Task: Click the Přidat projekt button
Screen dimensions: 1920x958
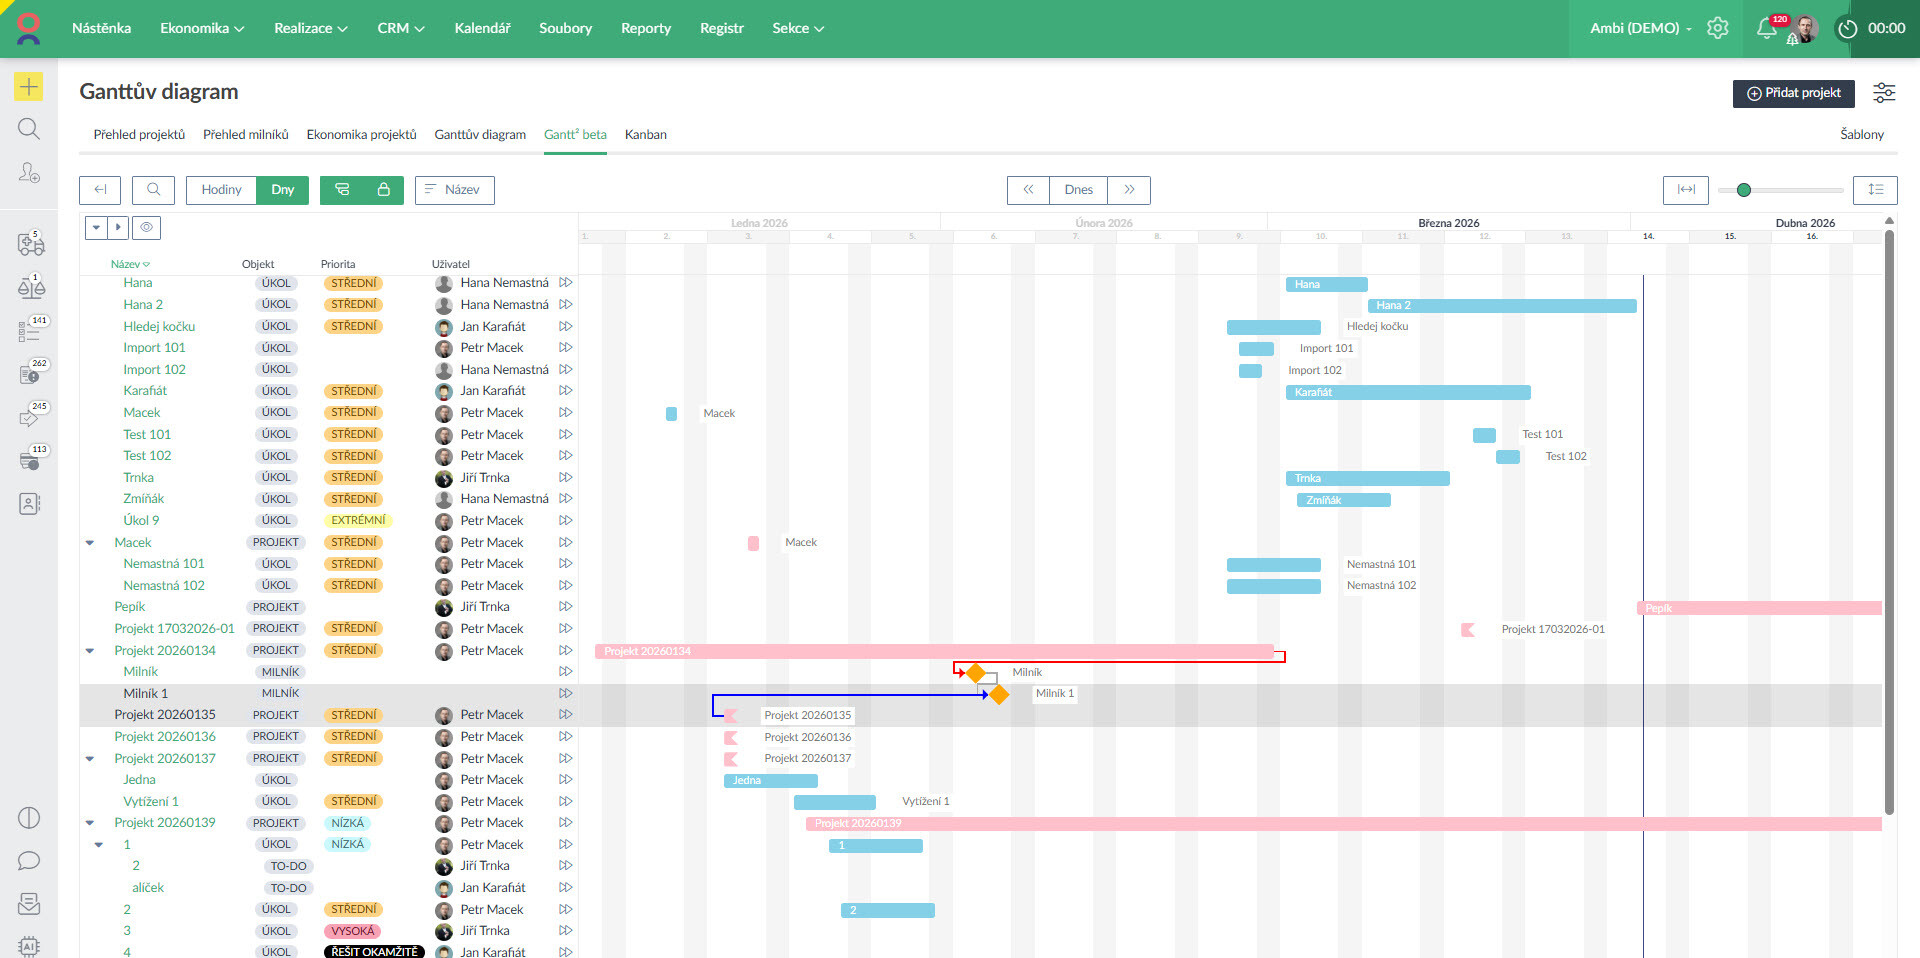Action: point(1793,93)
